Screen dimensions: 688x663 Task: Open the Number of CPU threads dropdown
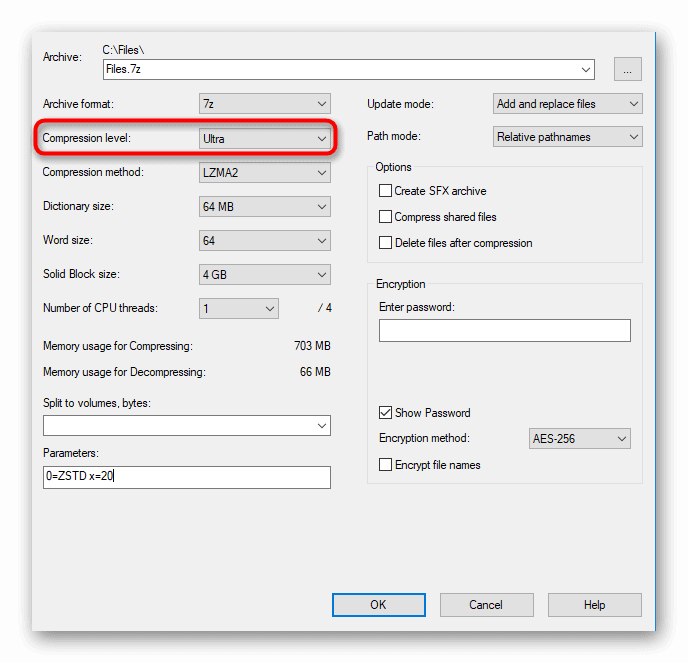pos(239,308)
